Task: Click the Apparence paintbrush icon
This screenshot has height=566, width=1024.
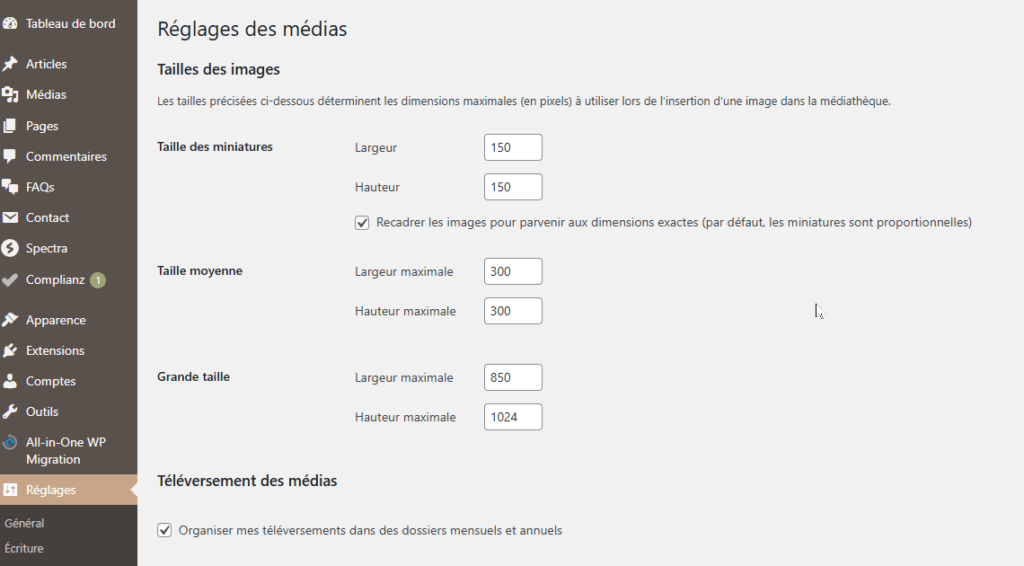Action: [x=10, y=320]
